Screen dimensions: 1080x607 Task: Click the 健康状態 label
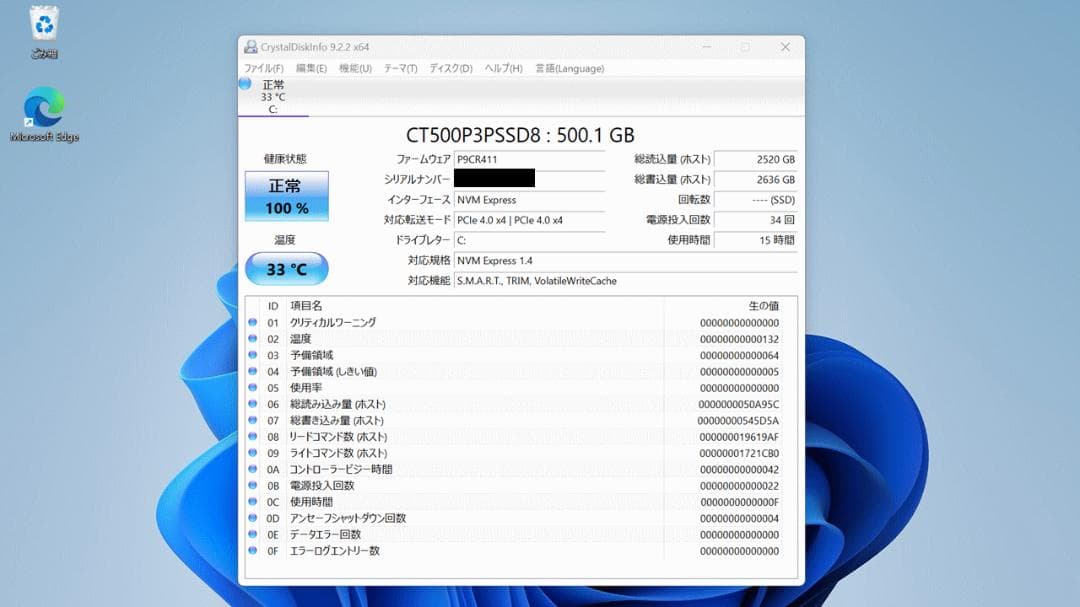(285, 159)
